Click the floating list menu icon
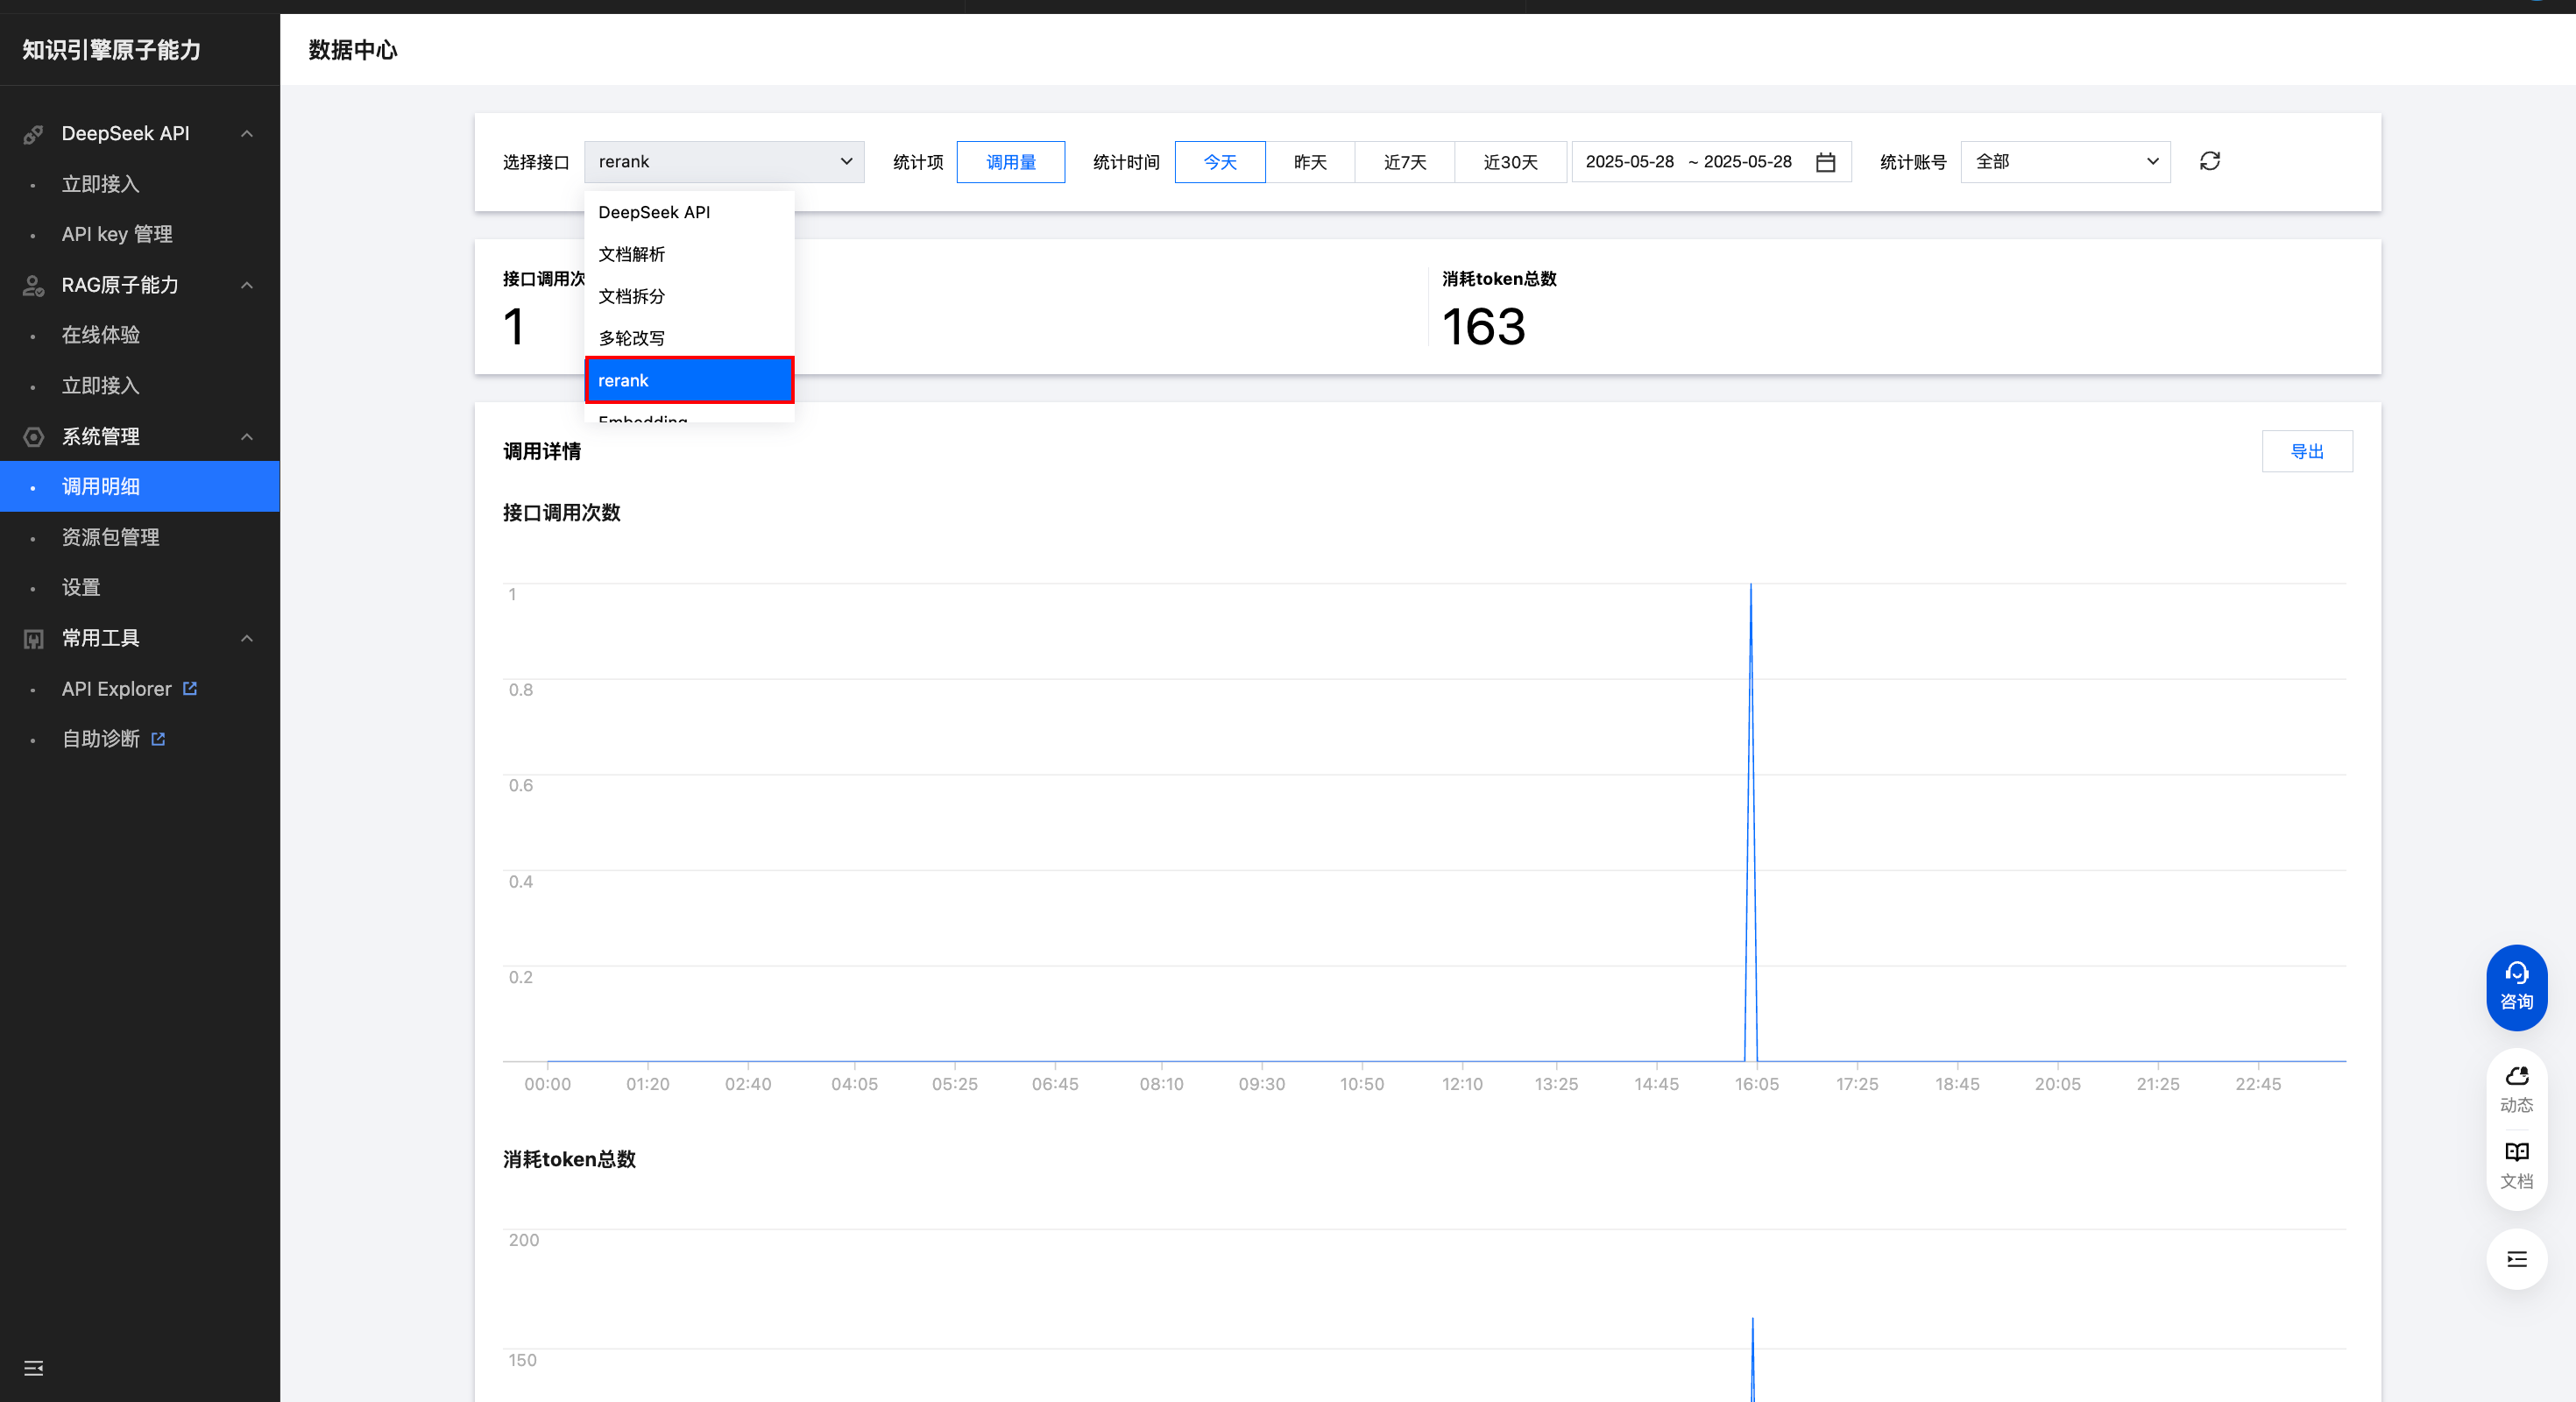Viewport: 2576px width, 1402px height. point(2516,1258)
